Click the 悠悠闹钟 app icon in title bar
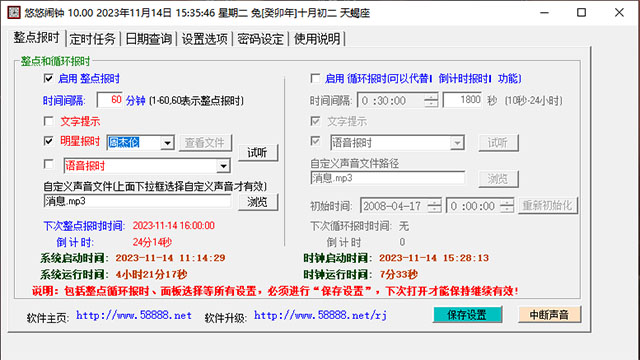The height and width of the screenshot is (360, 640). (14, 12)
